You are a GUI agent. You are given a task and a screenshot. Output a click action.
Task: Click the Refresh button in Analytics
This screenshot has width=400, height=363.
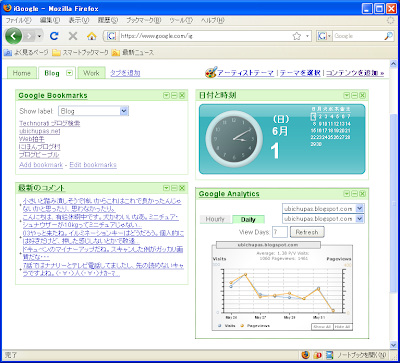[x=307, y=232]
